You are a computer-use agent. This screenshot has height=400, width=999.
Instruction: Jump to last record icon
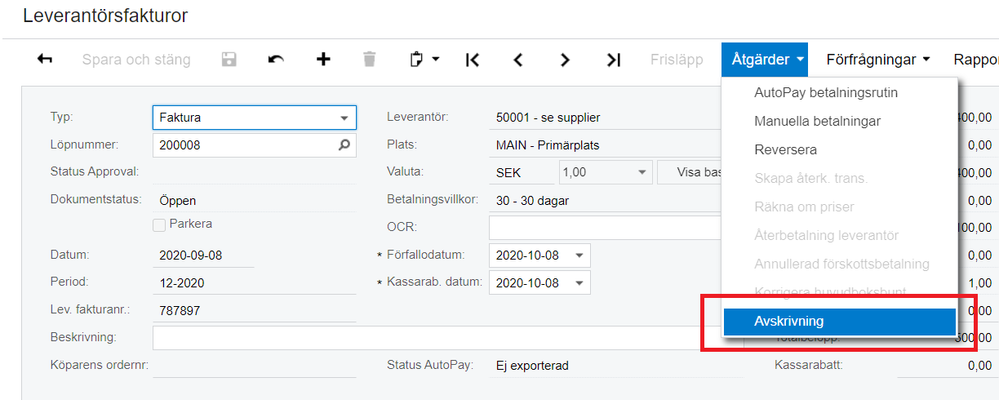tap(613, 59)
